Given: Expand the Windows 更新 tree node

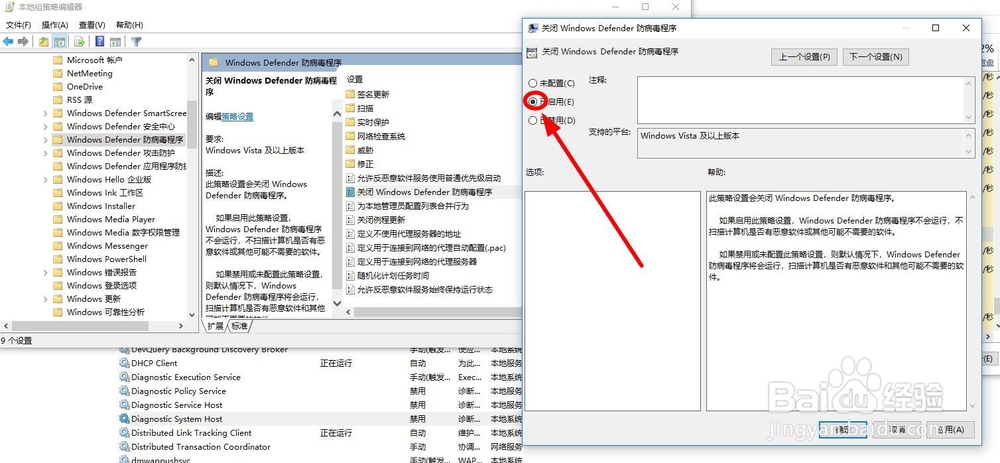Looking at the screenshot, I should click(45, 298).
